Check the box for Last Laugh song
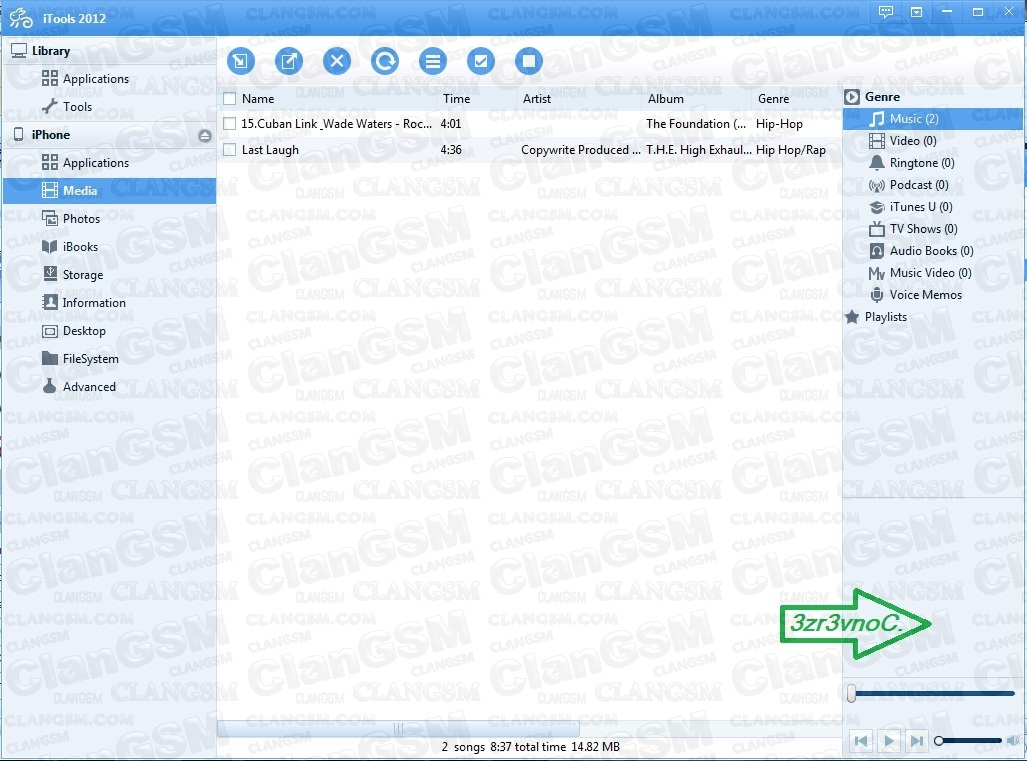This screenshot has height=761, width=1027. coord(229,150)
